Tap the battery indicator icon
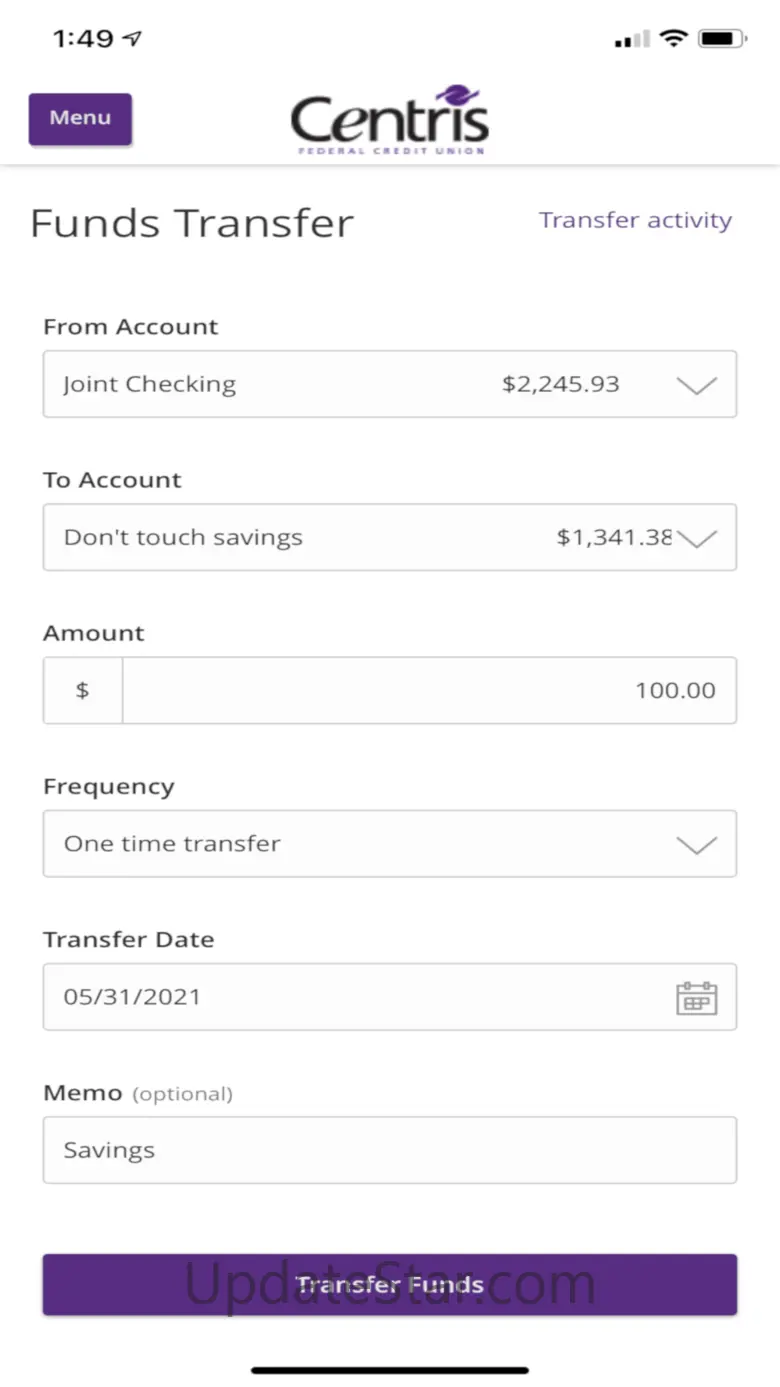 721,39
